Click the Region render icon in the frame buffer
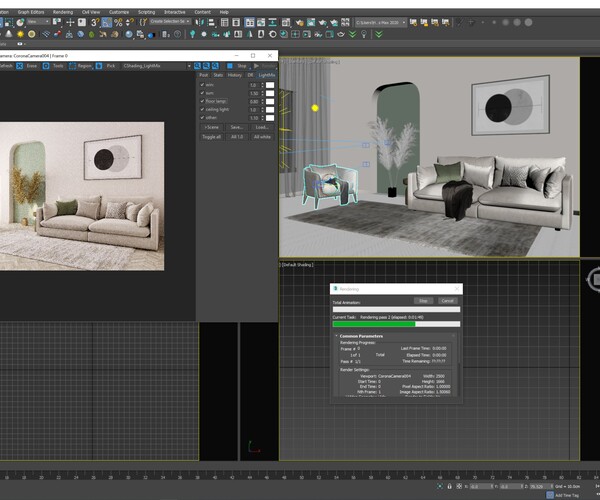This screenshot has width=600, height=500. [72, 66]
